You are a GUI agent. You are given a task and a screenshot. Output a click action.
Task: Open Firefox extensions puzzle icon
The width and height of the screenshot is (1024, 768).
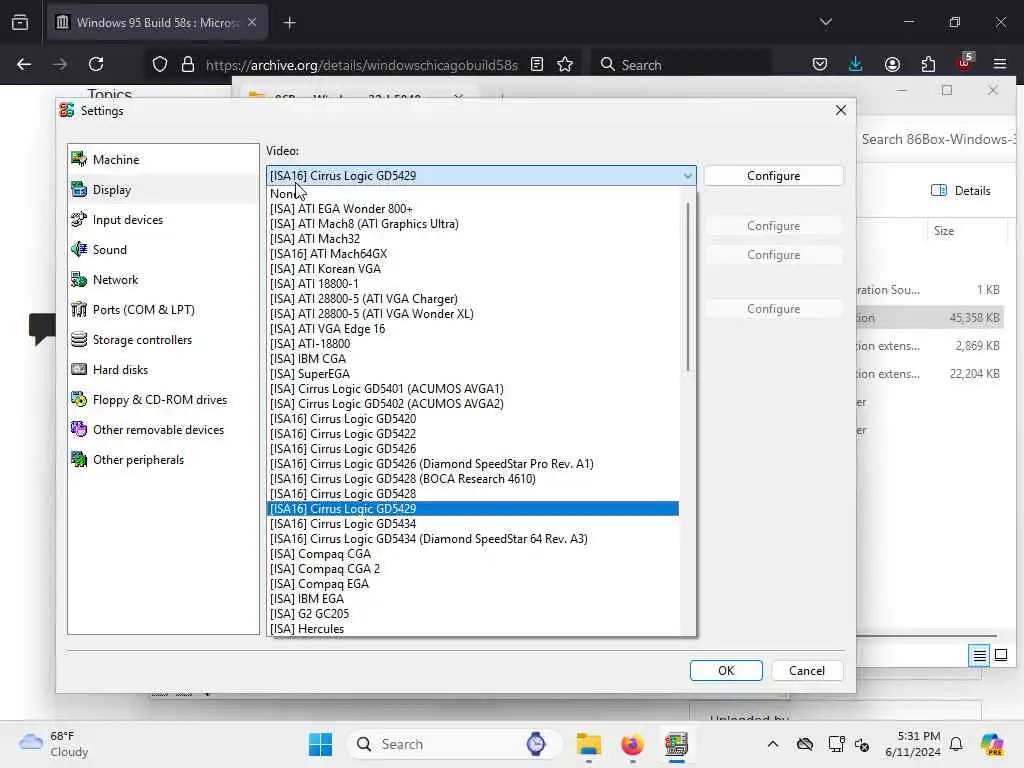tap(928, 64)
